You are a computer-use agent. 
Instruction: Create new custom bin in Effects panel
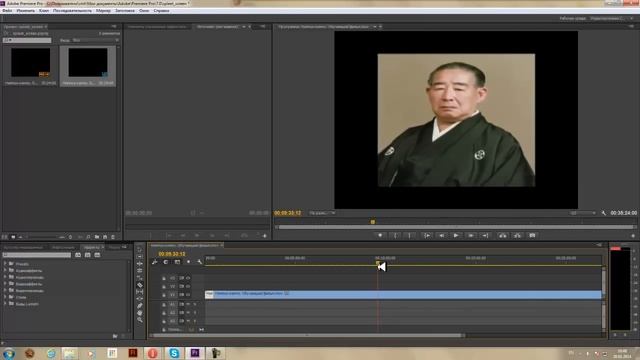[x=115, y=336]
